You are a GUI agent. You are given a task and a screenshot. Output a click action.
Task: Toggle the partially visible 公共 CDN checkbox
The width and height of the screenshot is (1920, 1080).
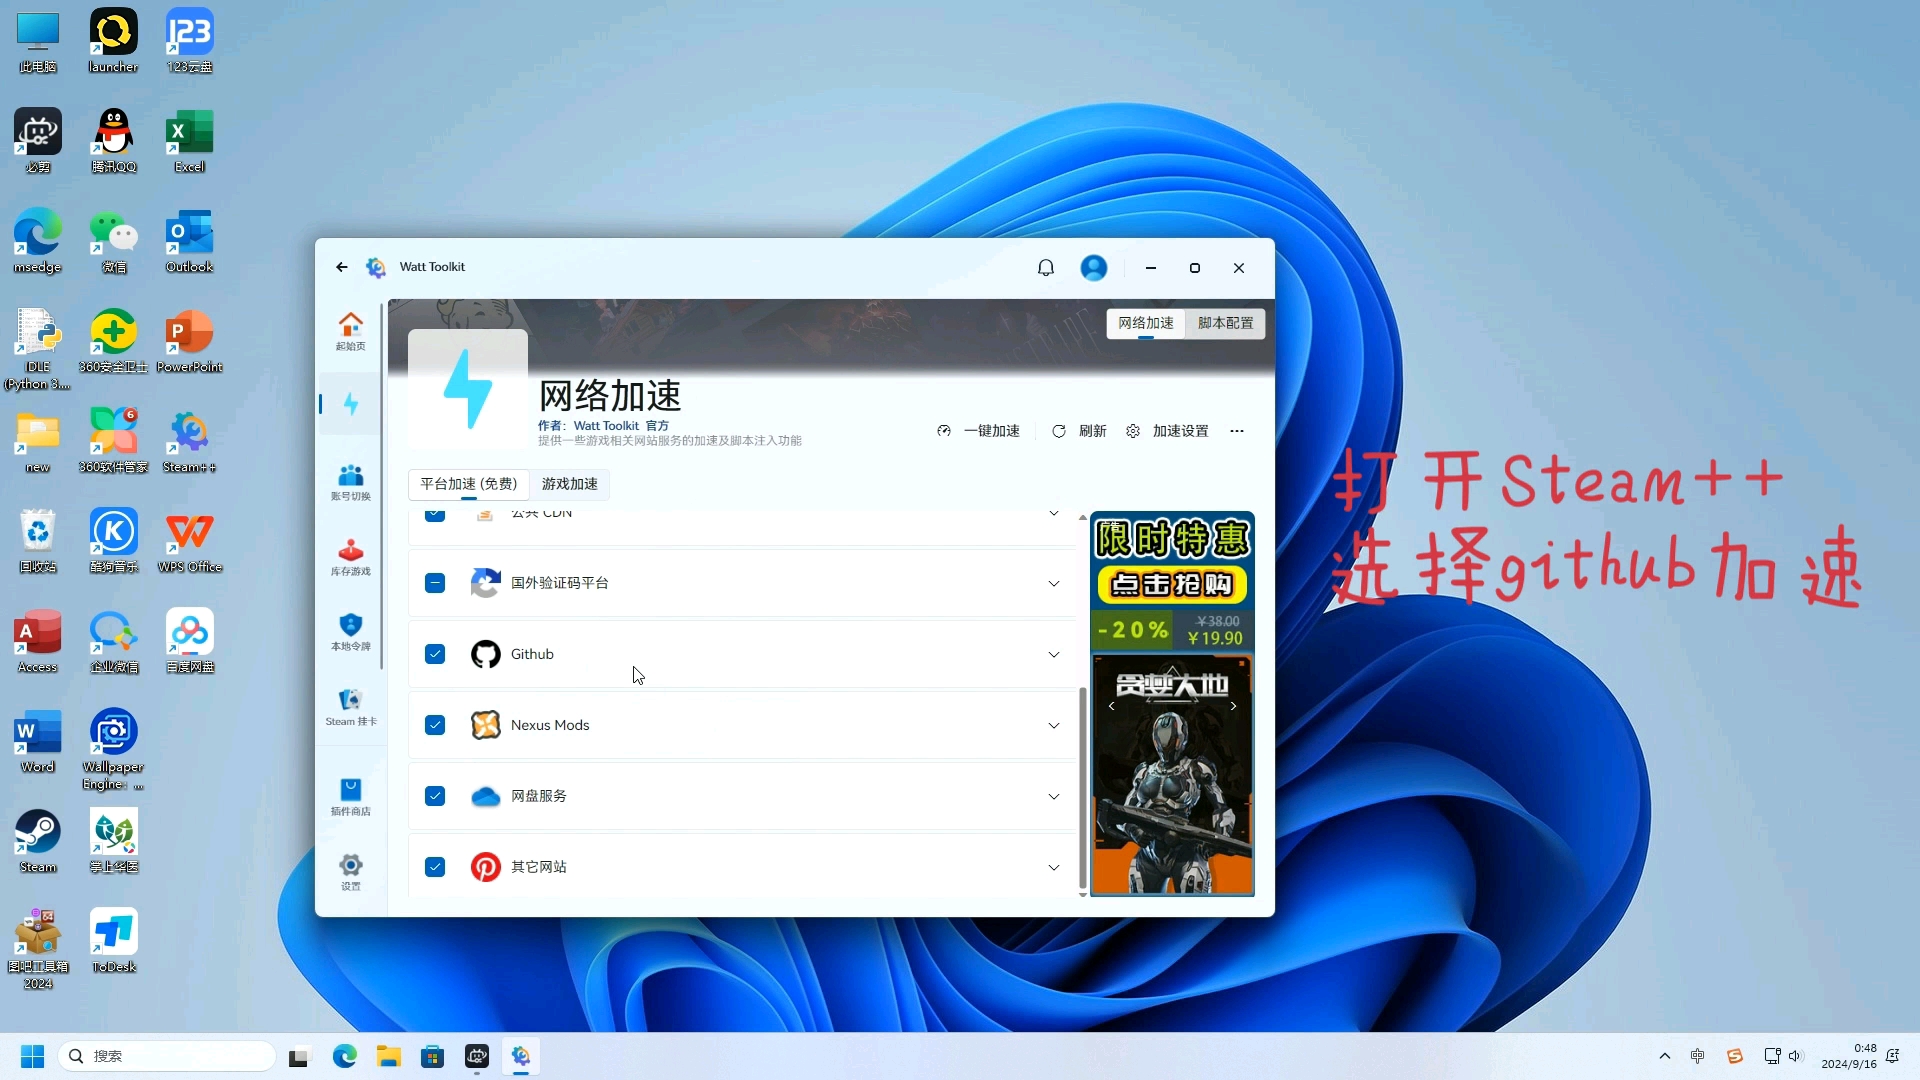click(x=435, y=516)
